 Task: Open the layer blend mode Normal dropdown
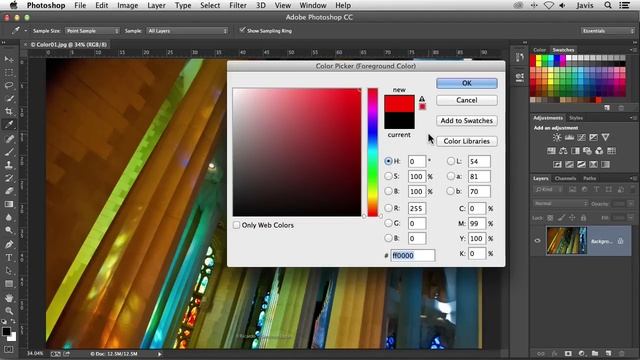click(560, 203)
